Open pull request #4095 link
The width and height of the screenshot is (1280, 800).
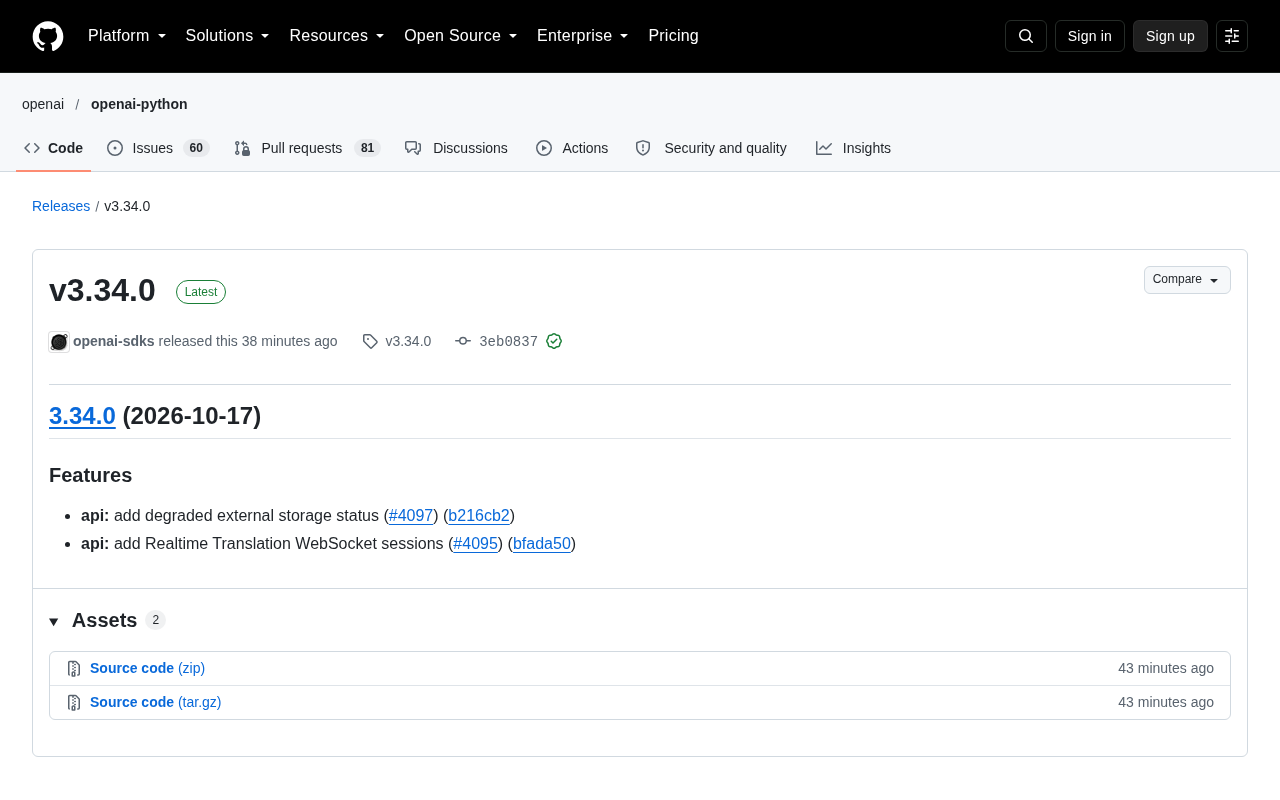tap(475, 544)
